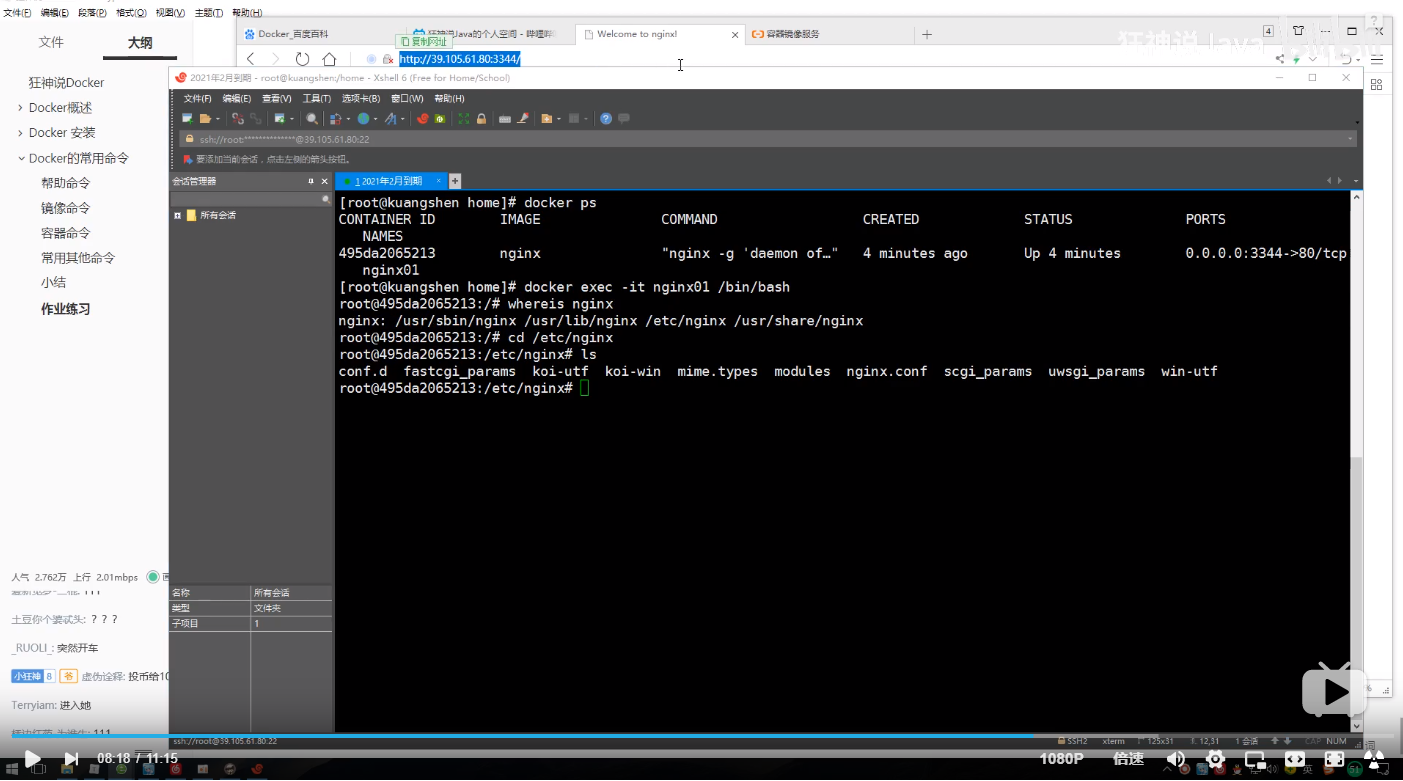Pin the session manager panel
The width and height of the screenshot is (1403, 781).
pos(311,181)
